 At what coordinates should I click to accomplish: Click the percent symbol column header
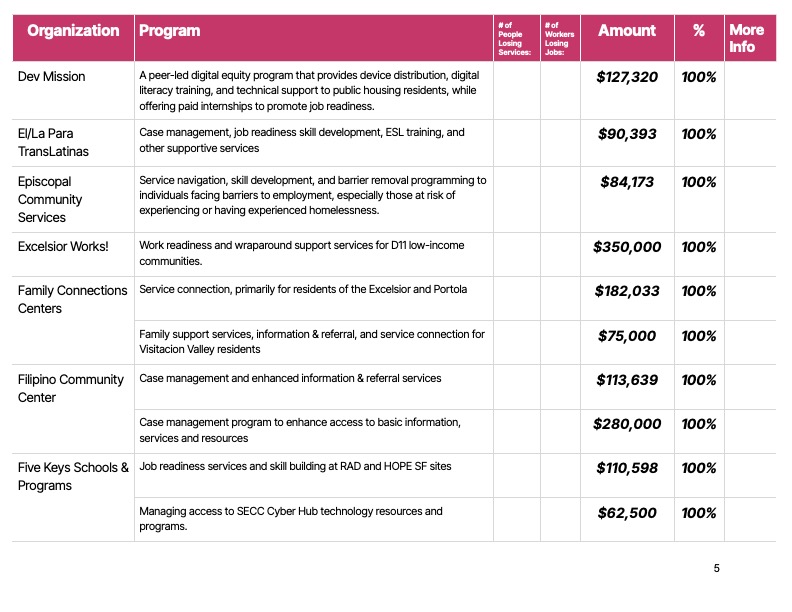tap(699, 31)
